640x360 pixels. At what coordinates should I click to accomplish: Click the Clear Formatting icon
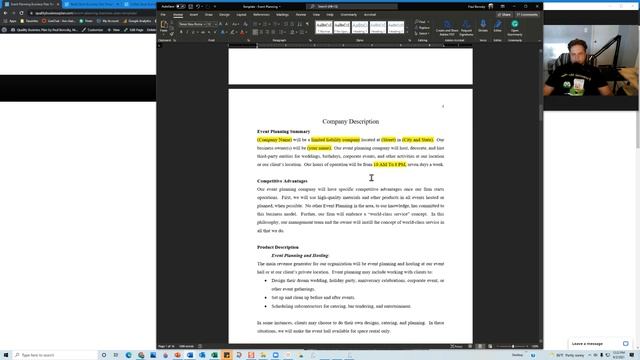click(245, 24)
